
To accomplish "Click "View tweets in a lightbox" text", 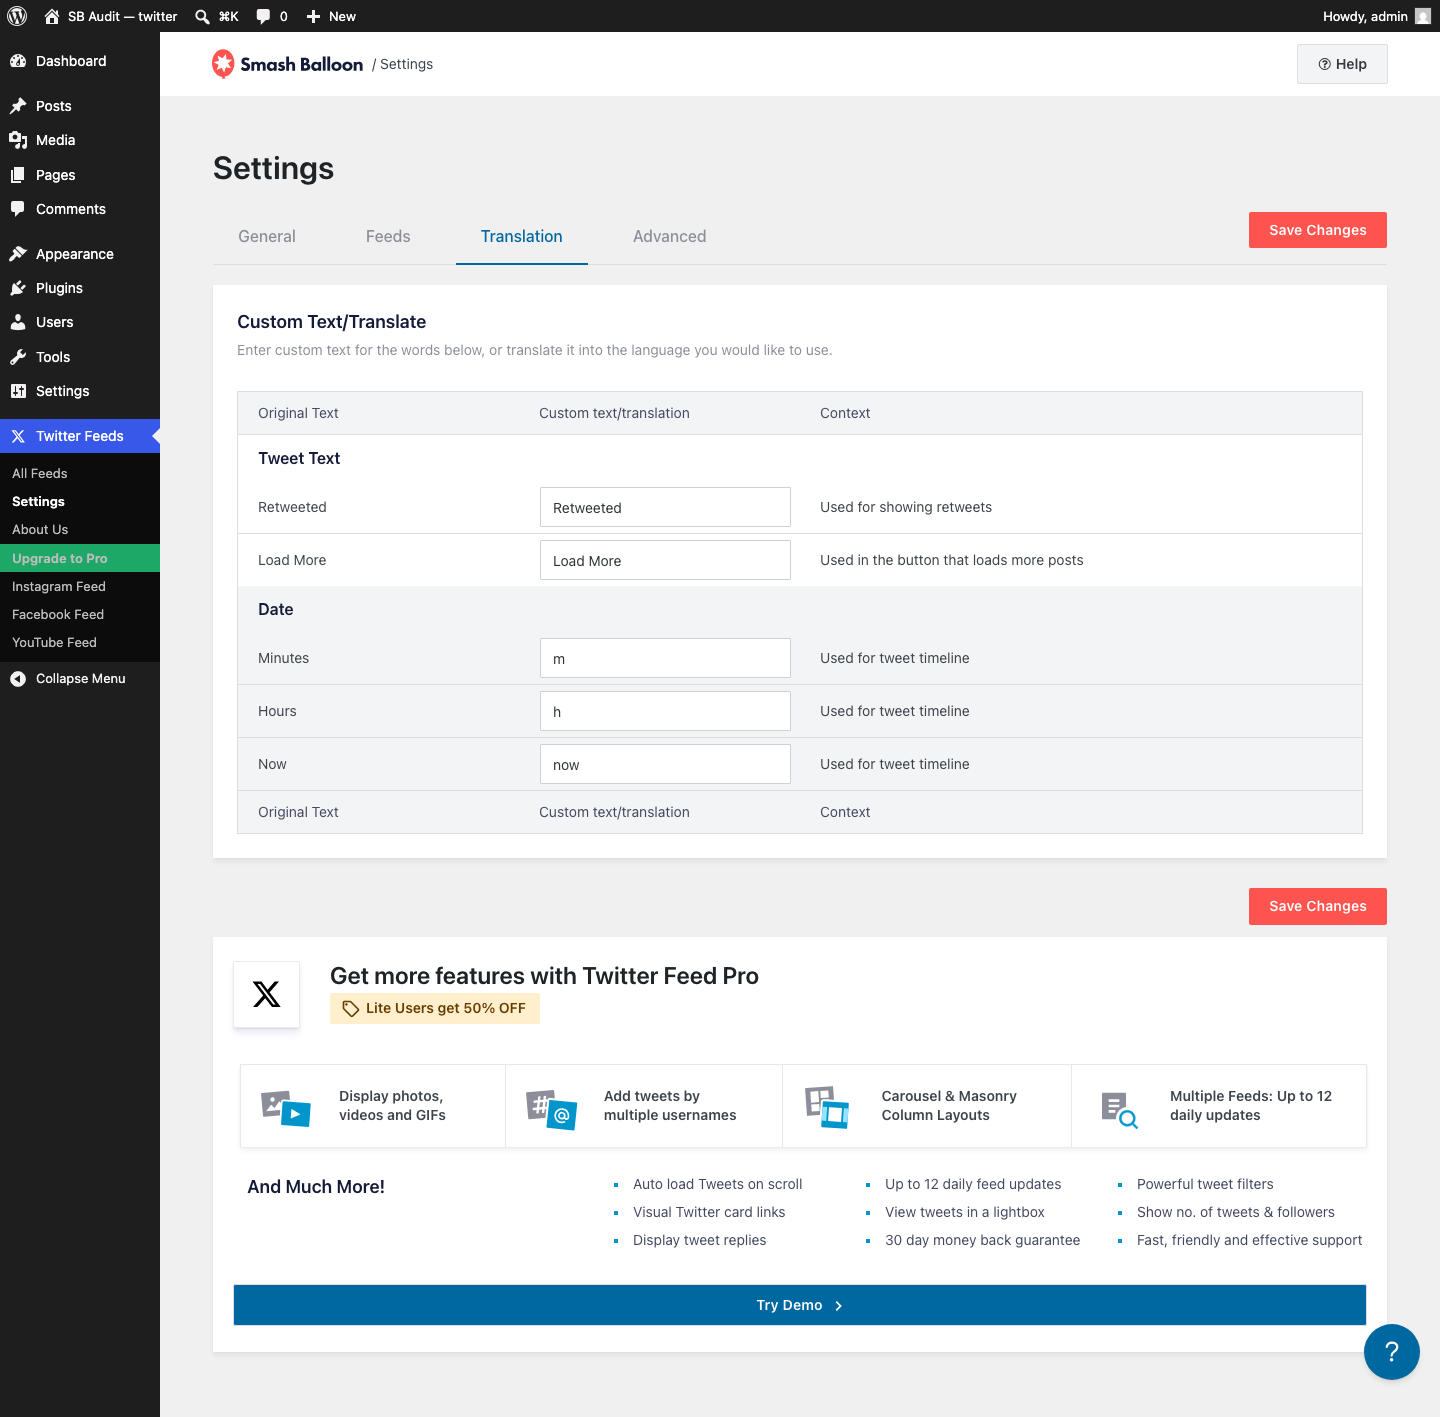I will pyautogui.click(x=965, y=1212).
